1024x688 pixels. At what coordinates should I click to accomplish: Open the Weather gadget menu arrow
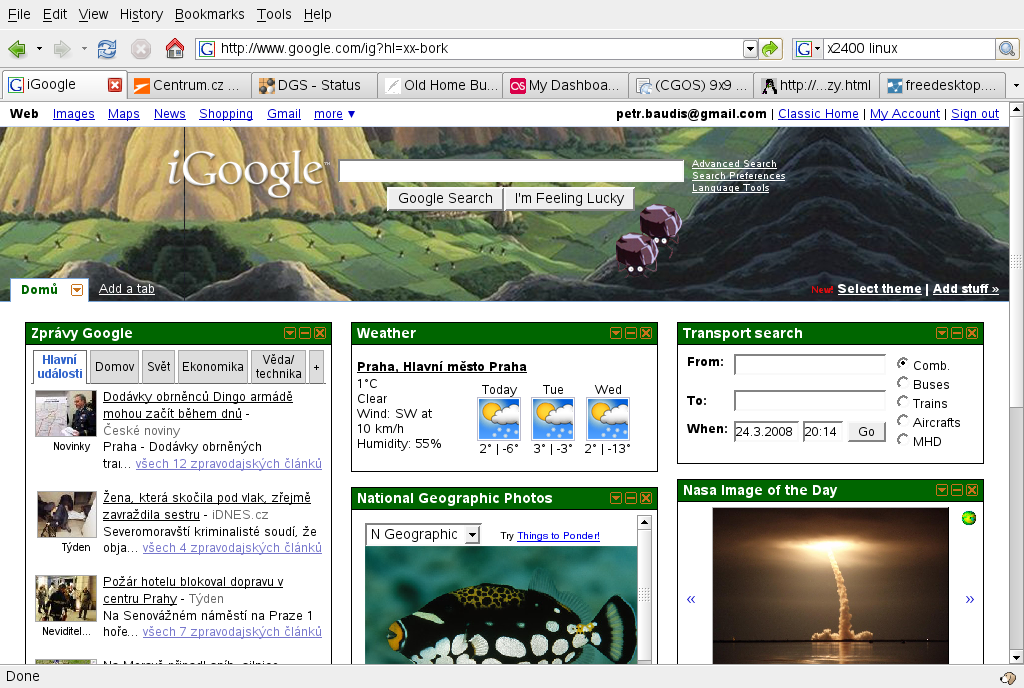(616, 333)
